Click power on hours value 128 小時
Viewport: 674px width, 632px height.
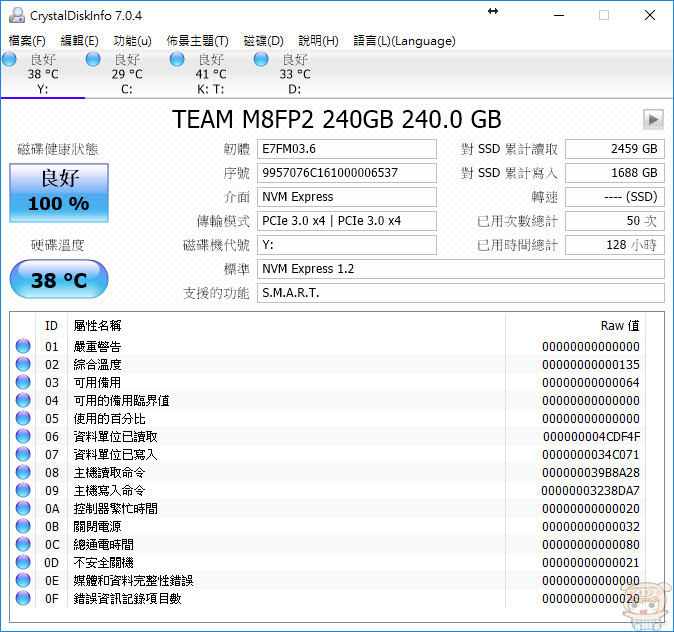coord(615,245)
